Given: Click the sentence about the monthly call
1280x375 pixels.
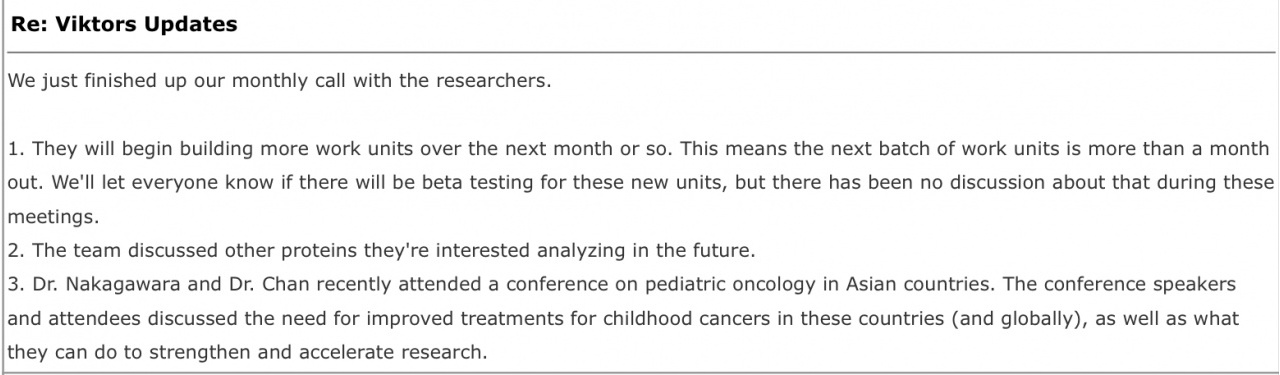Looking at the screenshot, I should pos(279,81).
